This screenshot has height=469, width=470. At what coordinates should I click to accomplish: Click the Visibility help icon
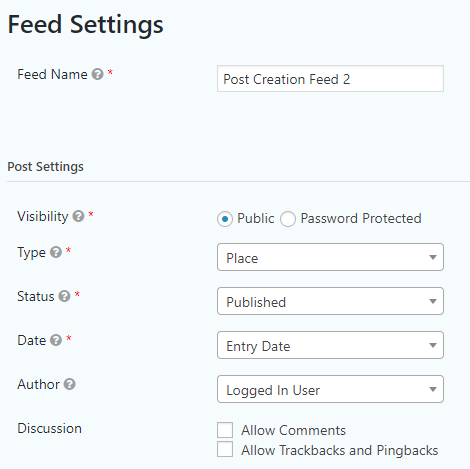pyautogui.click(x=78, y=216)
